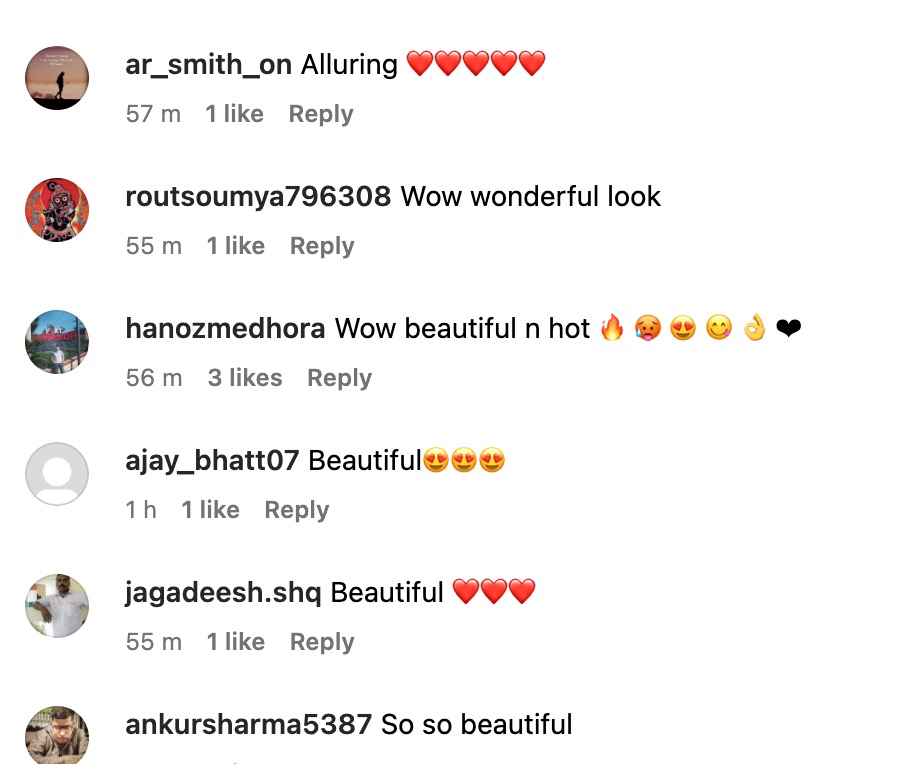The height and width of the screenshot is (764, 902).
Task: Open ar_smith_on profile picture
Action: [57, 78]
